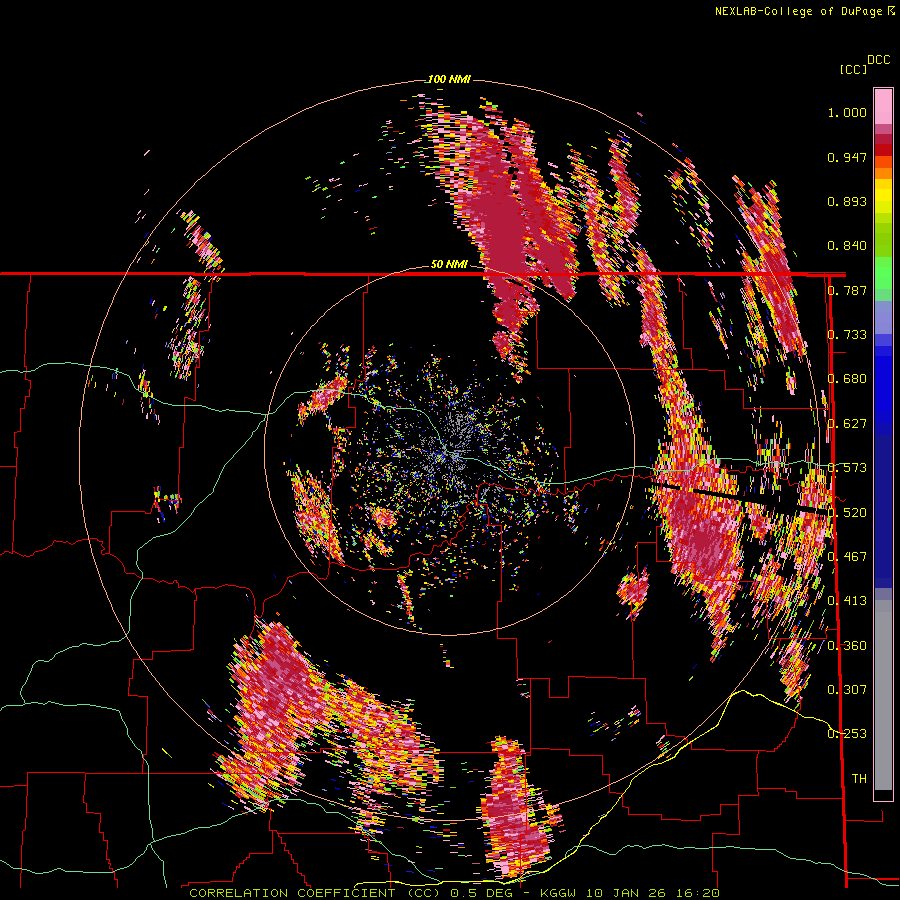This screenshot has width=900, height=900.
Task: Click the KGGW 10 JAN 26 16:20 timestamp
Action: click(629, 893)
